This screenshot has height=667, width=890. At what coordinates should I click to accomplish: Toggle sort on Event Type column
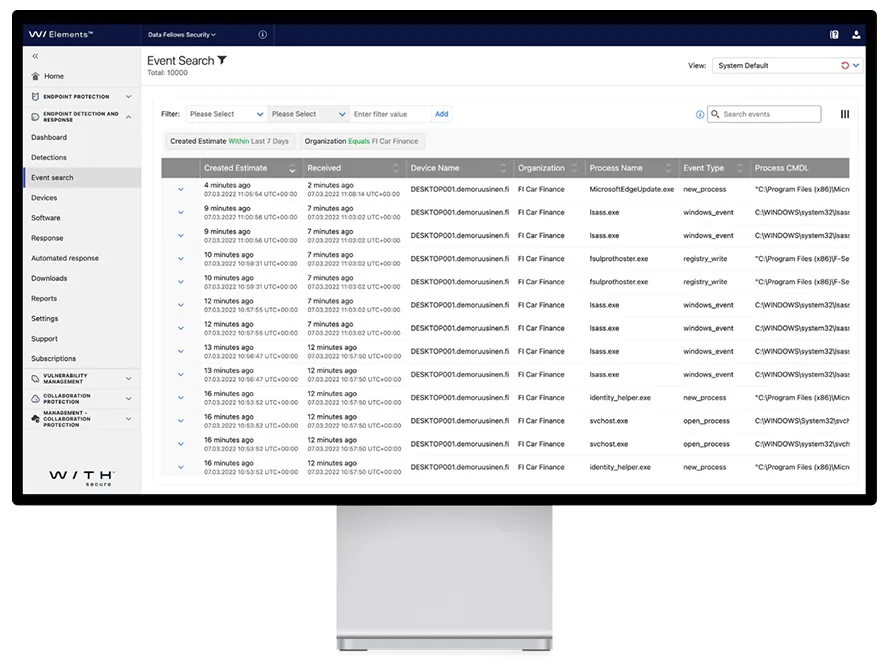click(x=740, y=169)
